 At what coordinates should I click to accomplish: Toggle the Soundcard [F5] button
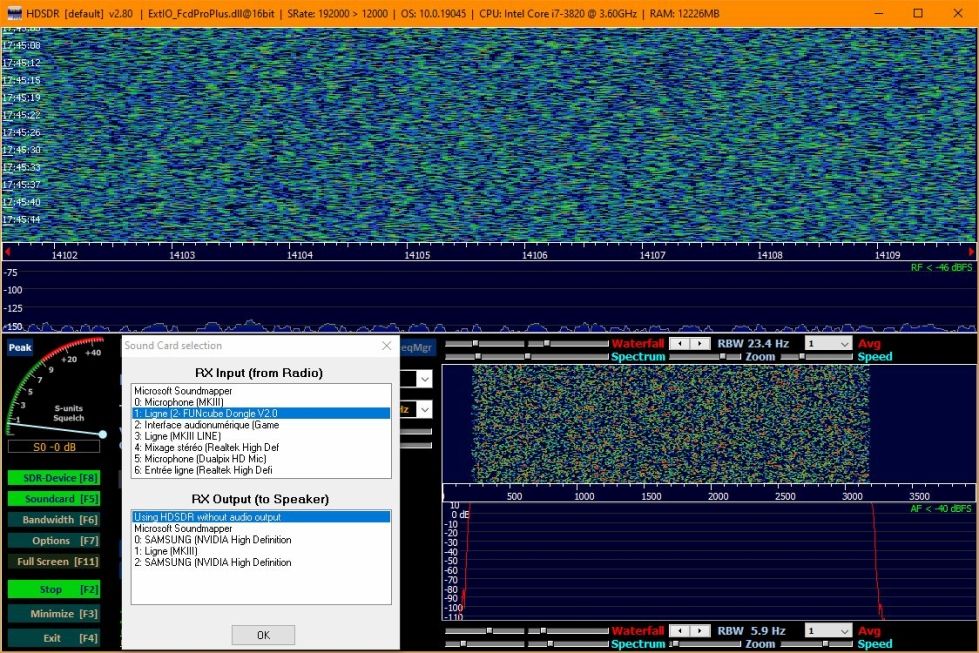[54, 499]
